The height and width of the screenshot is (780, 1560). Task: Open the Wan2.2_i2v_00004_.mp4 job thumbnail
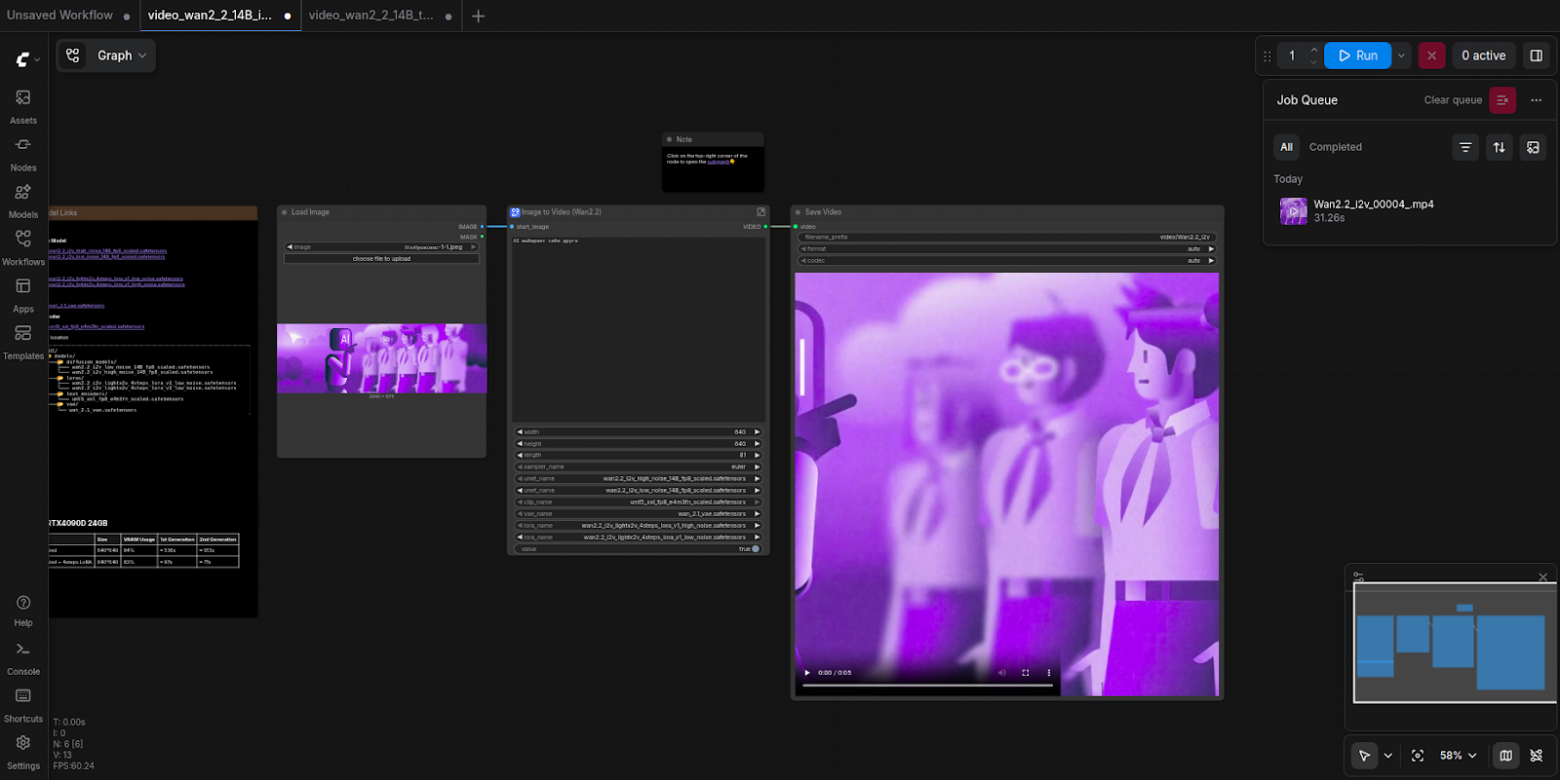pos(1293,211)
